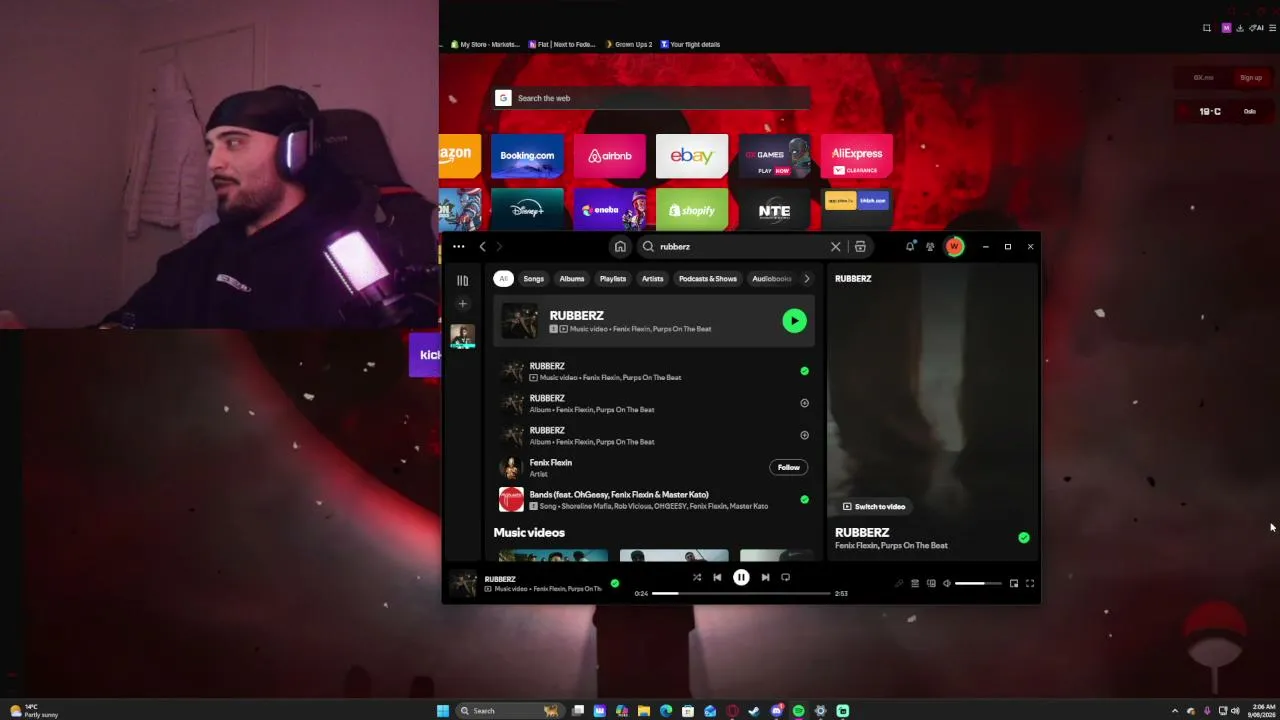This screenshot has height=720, width=1280.
Task: Play the RUBBERZ top result
Action: [x=794, y=321]
